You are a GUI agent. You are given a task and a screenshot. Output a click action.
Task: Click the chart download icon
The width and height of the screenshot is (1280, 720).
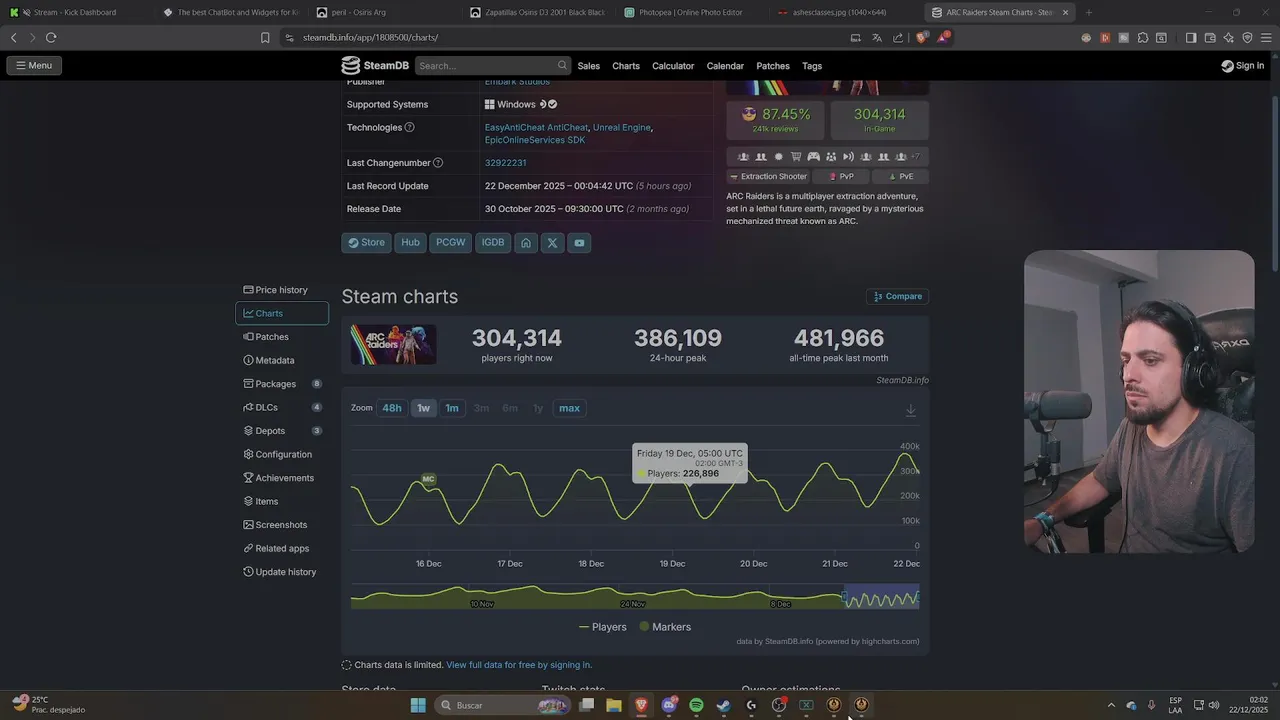(x=910, y=411)
